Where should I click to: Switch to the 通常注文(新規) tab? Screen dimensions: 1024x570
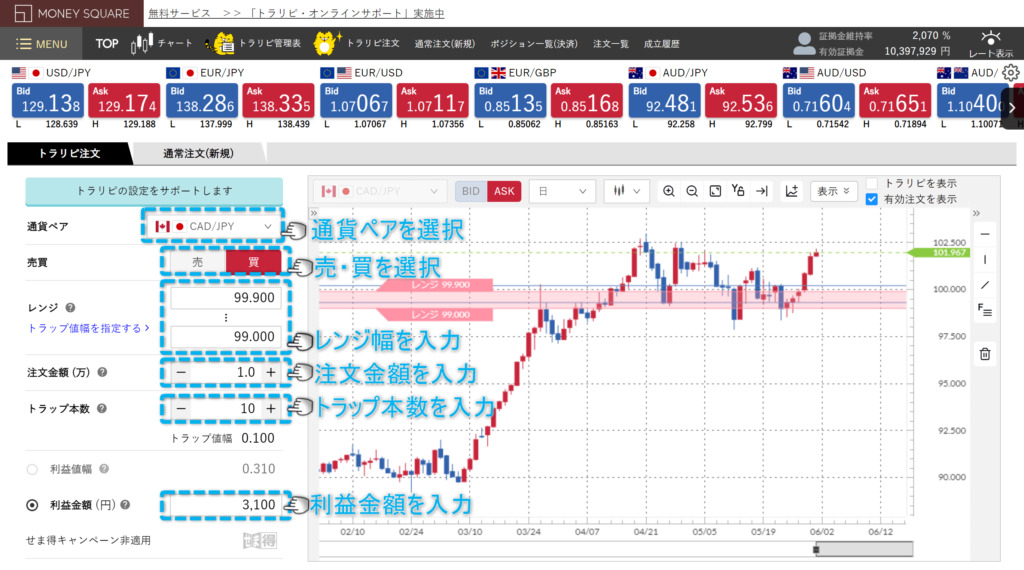tap(198, 153)
